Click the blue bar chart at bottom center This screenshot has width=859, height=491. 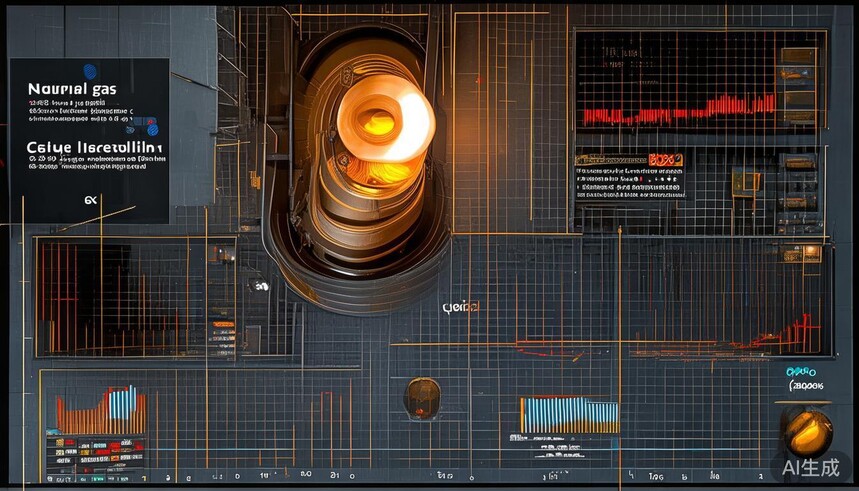point(569,413)
